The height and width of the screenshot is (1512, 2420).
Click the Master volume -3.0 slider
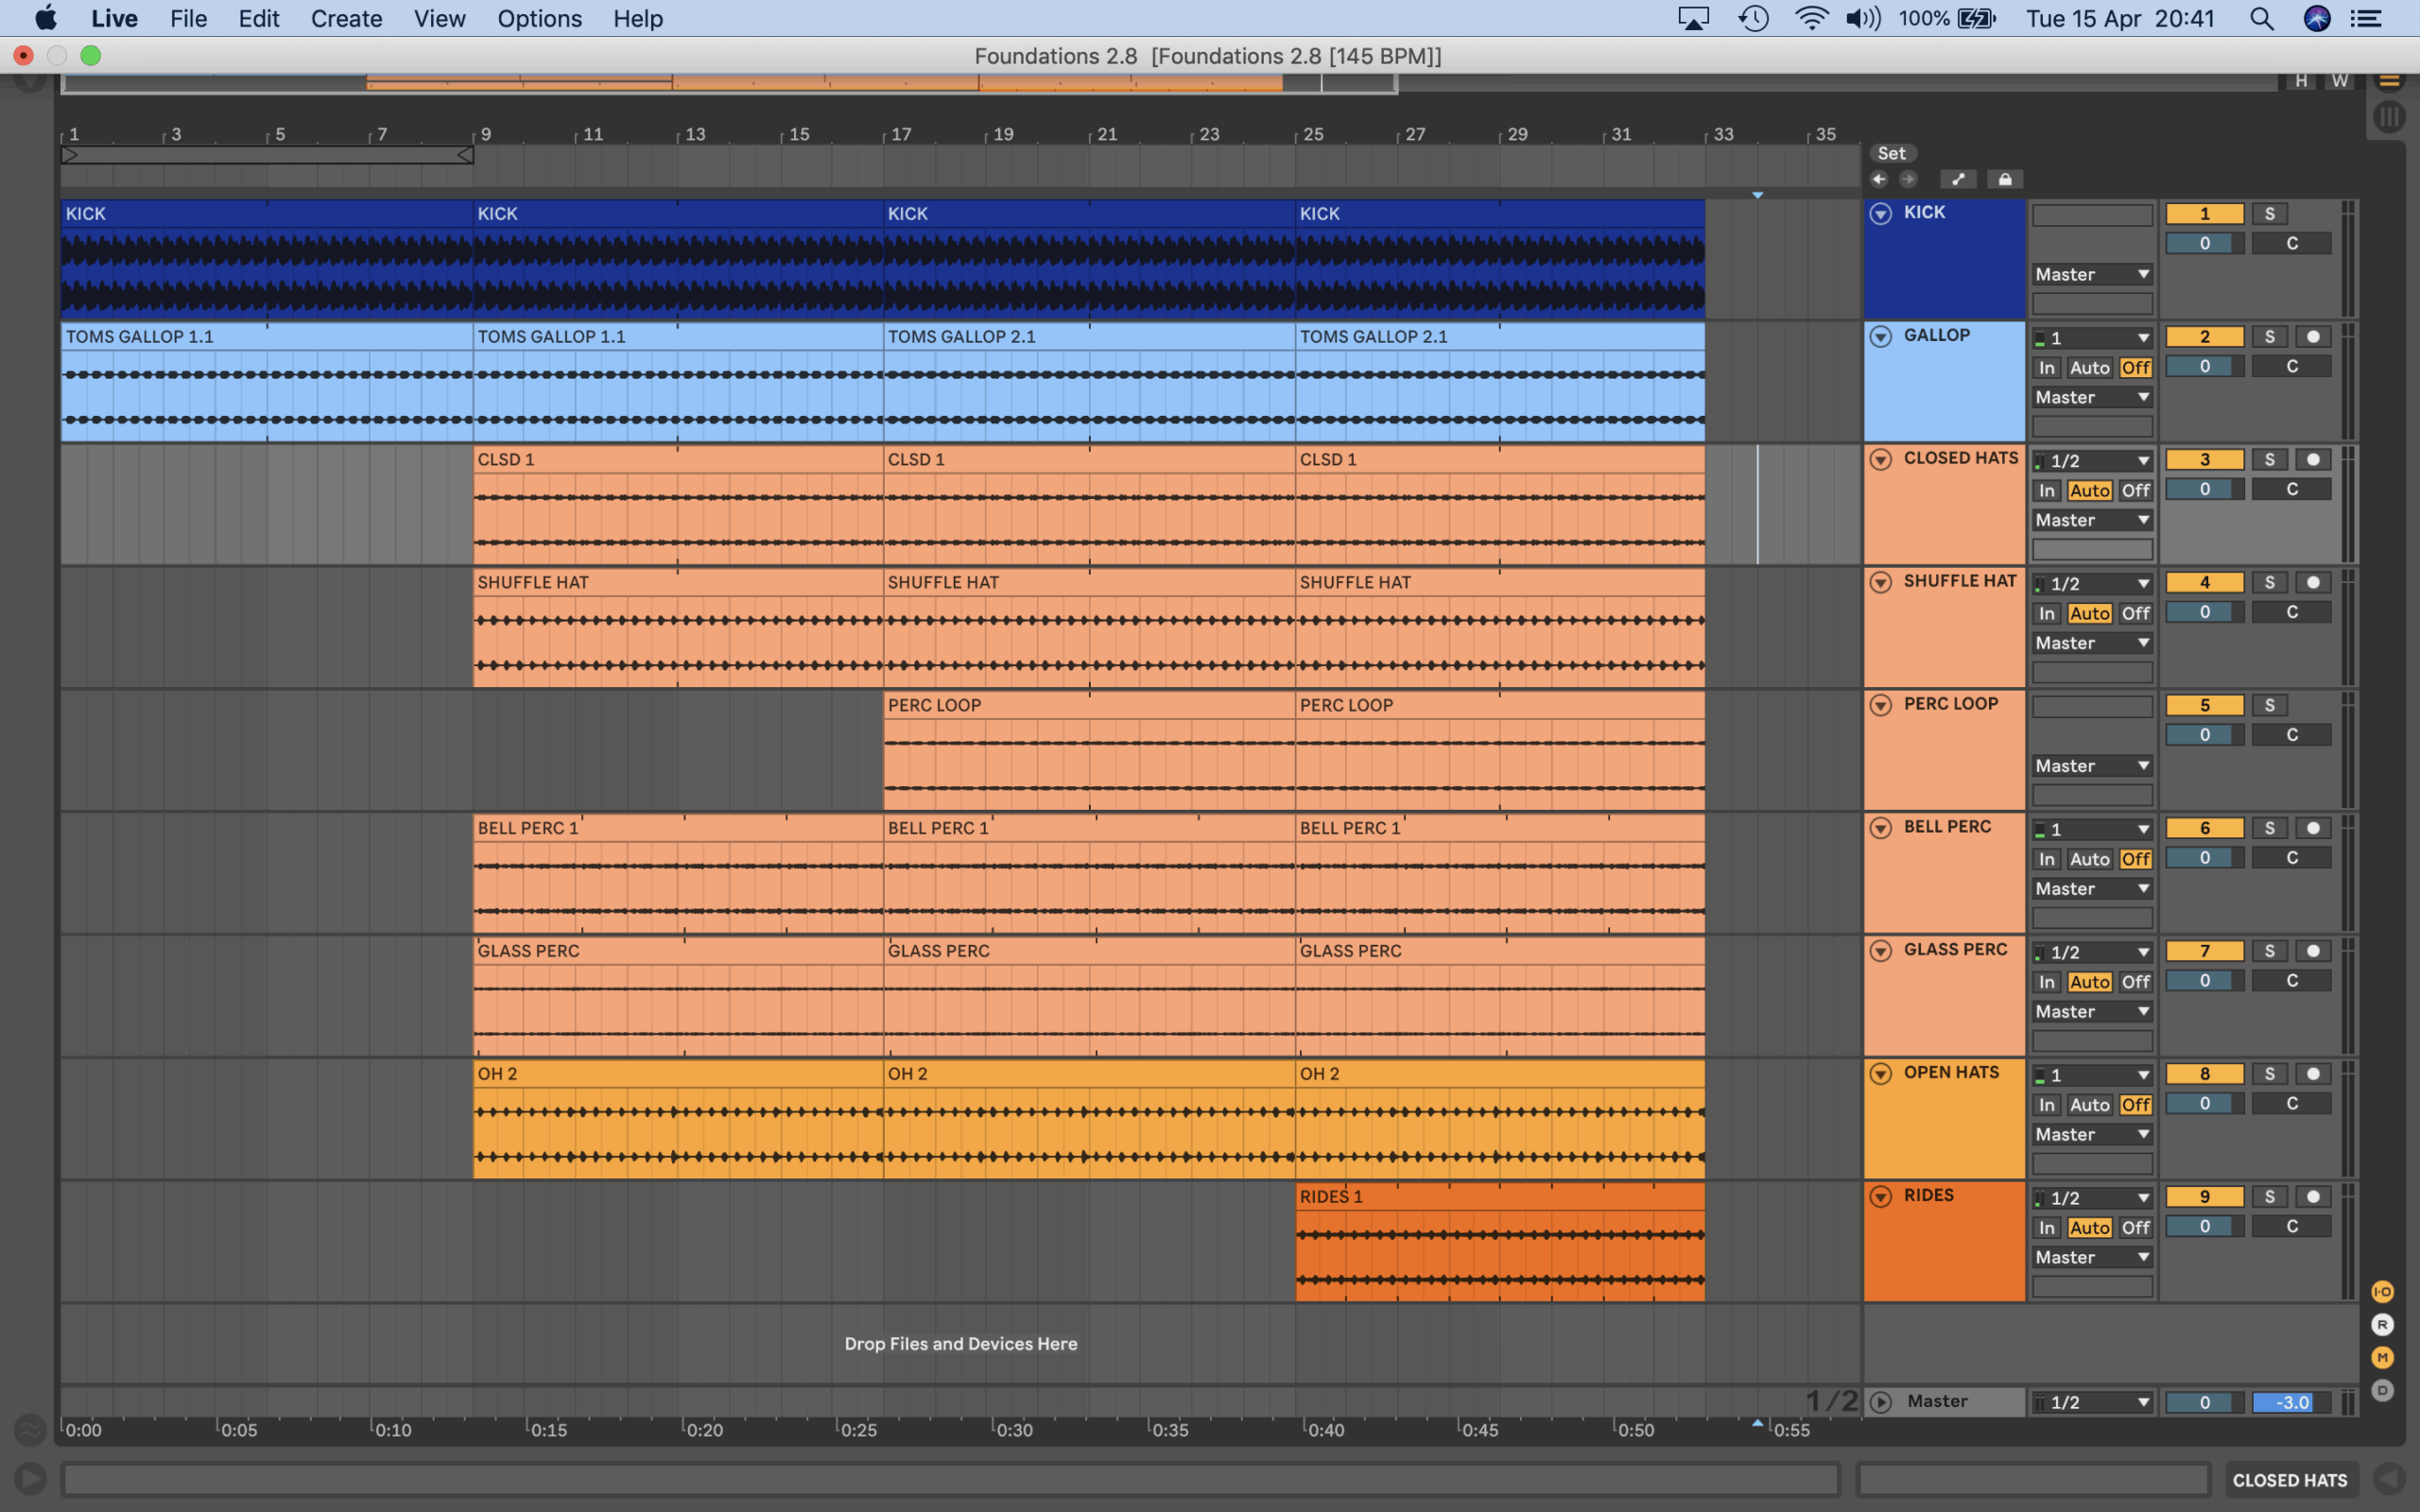2291,1402
